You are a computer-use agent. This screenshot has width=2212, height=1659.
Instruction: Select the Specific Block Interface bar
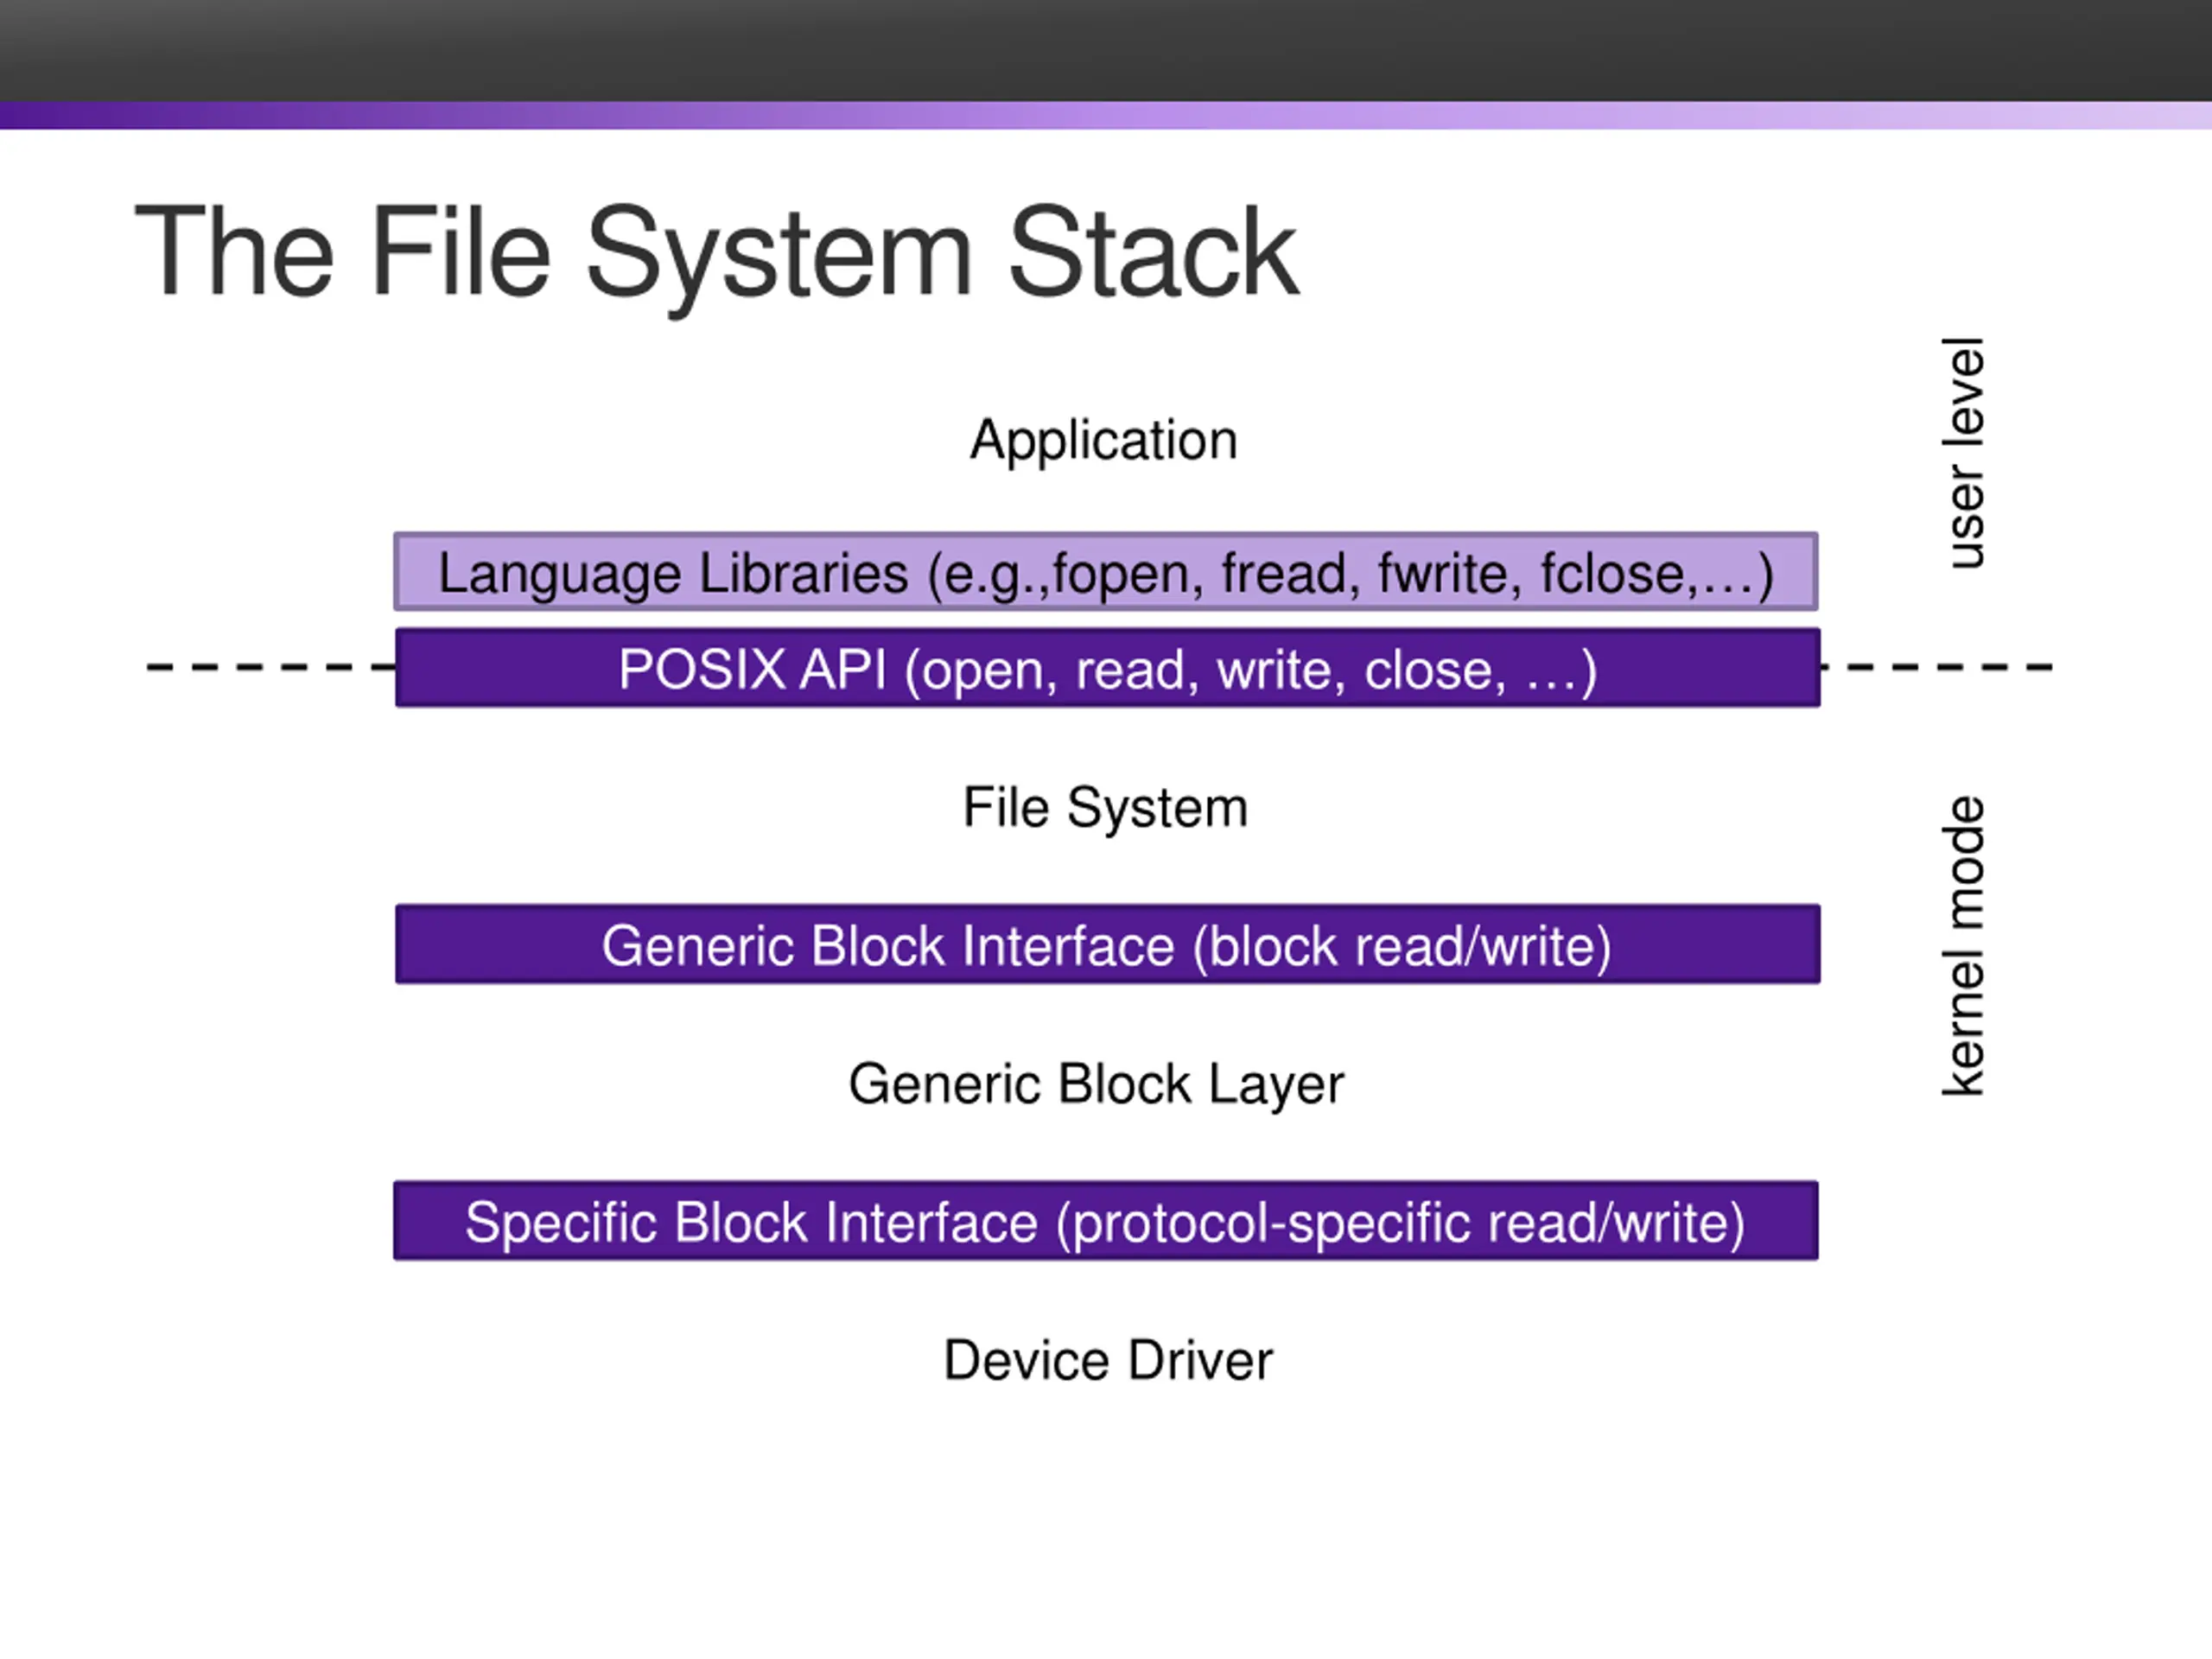1106,1220
